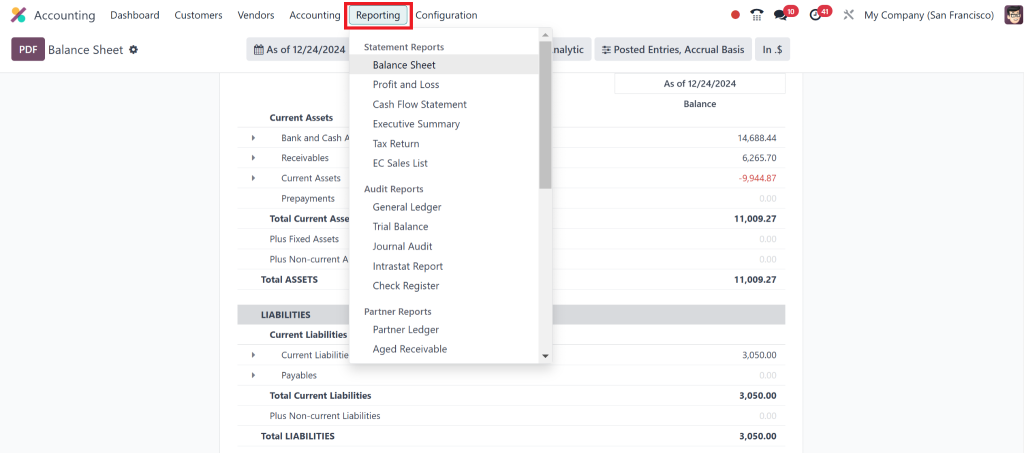Open the debug tools wrench icon
This screenshot has height=453, width=1024.
click(x=848, y=15)
